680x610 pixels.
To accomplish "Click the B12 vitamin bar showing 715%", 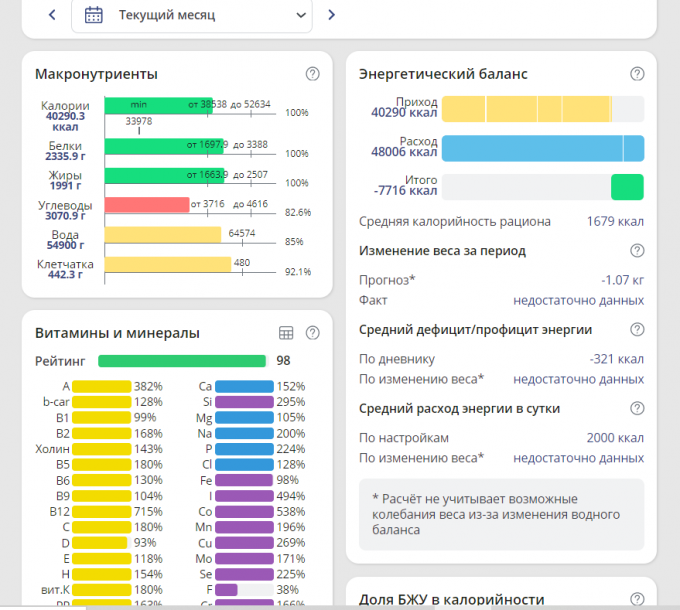I will (x=102, y=512).
